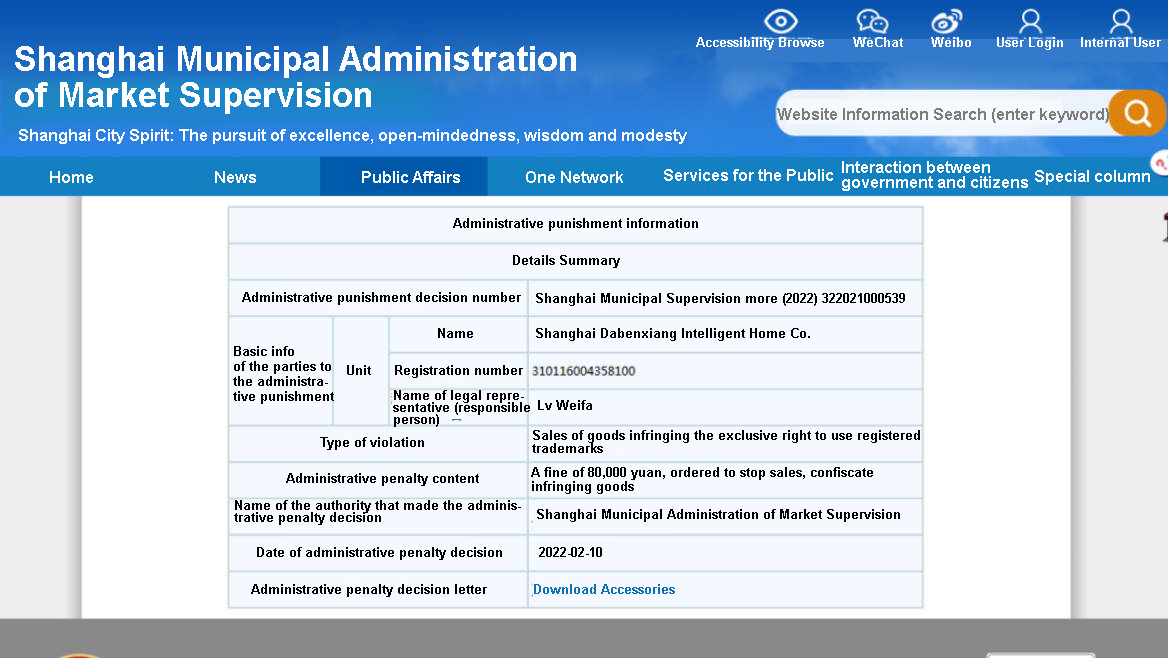
Task: Click the Shanghai Municipal Administration site title
Action: [x=296, y=77]
